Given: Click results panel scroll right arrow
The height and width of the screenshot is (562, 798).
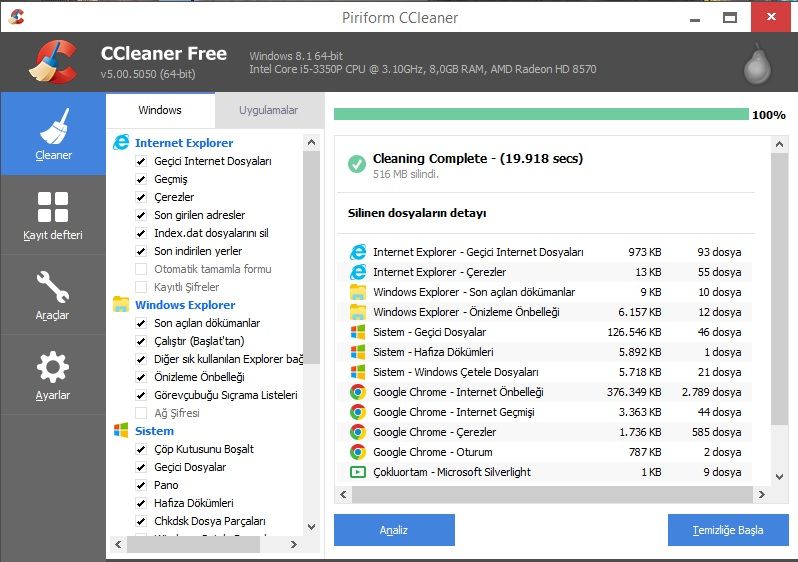Looking at the screenshot, I should click(761, 494).
